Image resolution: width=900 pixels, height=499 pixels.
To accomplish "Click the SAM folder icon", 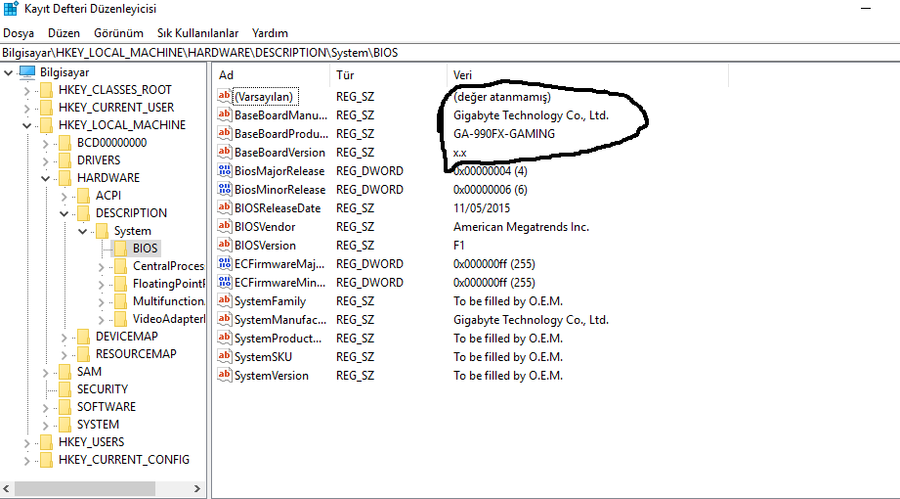I will (64, 372).
